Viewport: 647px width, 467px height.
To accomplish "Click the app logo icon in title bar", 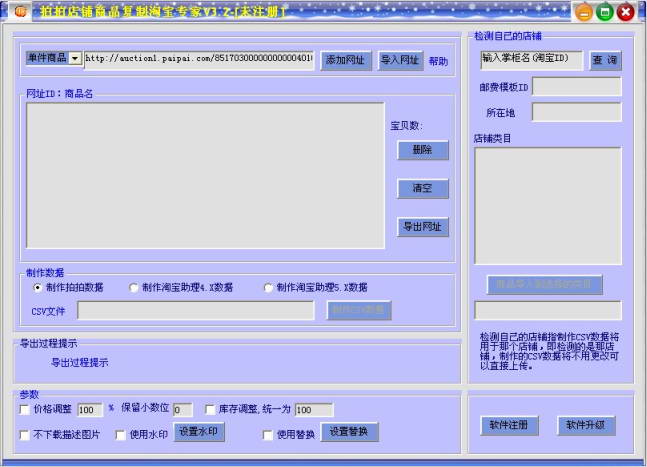I will 20,11.
